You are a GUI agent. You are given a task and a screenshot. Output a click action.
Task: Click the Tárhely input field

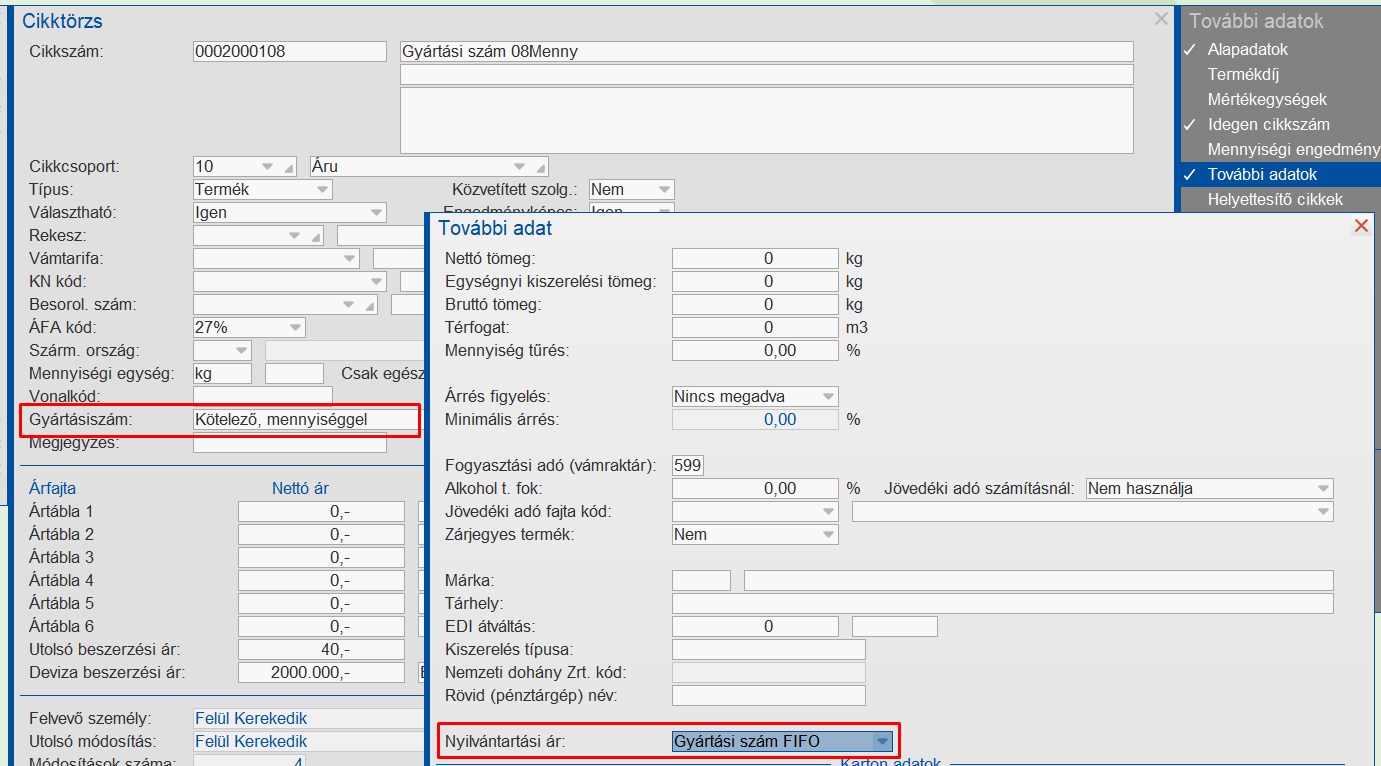point(1003,604)
